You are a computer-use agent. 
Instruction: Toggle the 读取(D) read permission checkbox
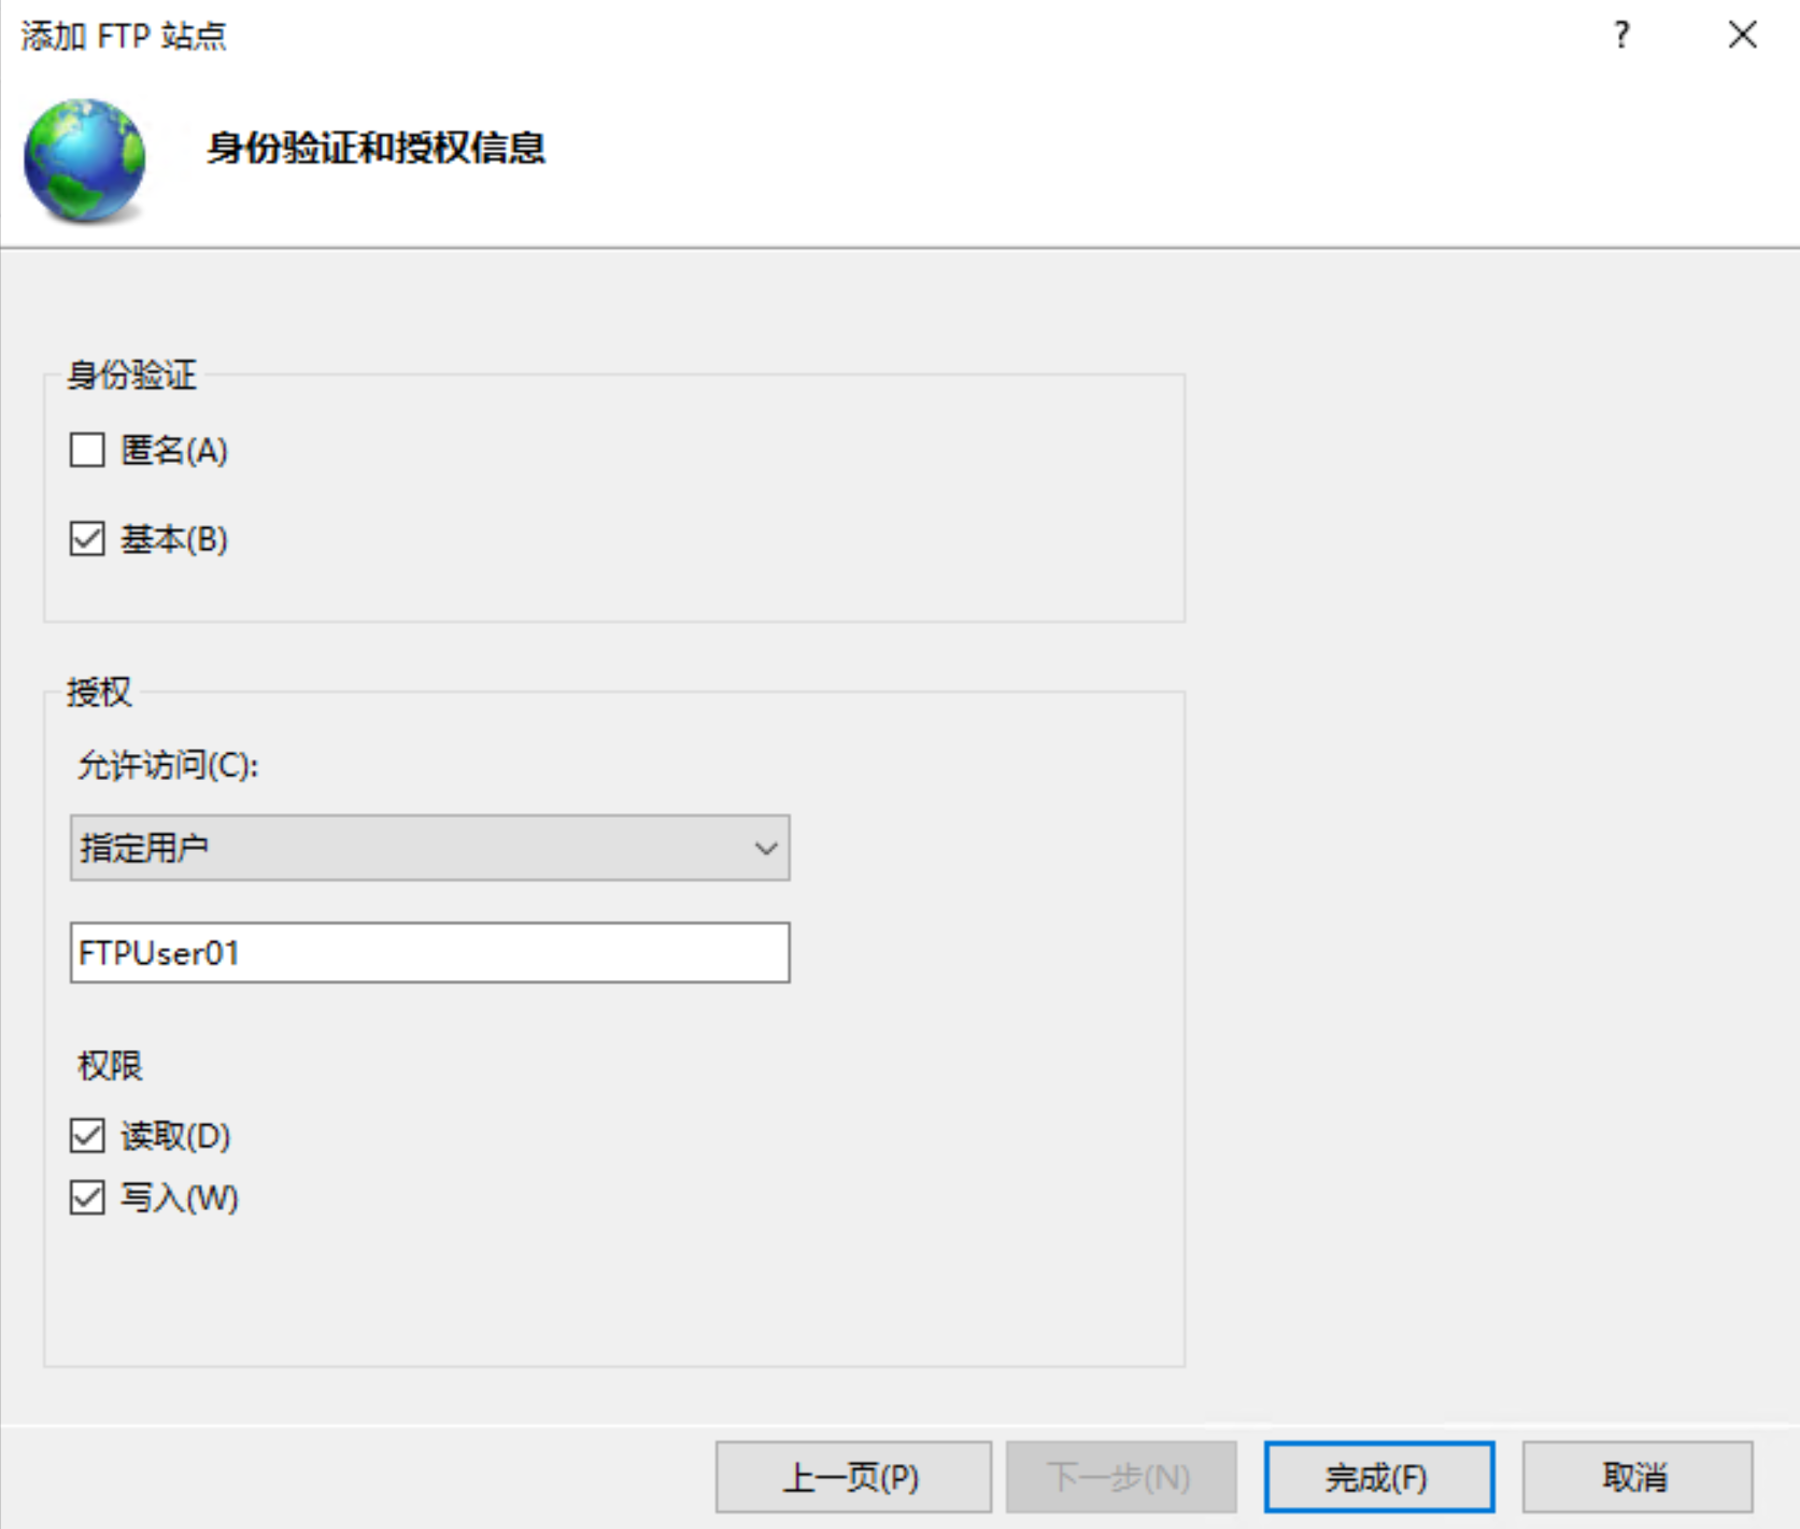pyautogui.click(x=88, y=1136)
